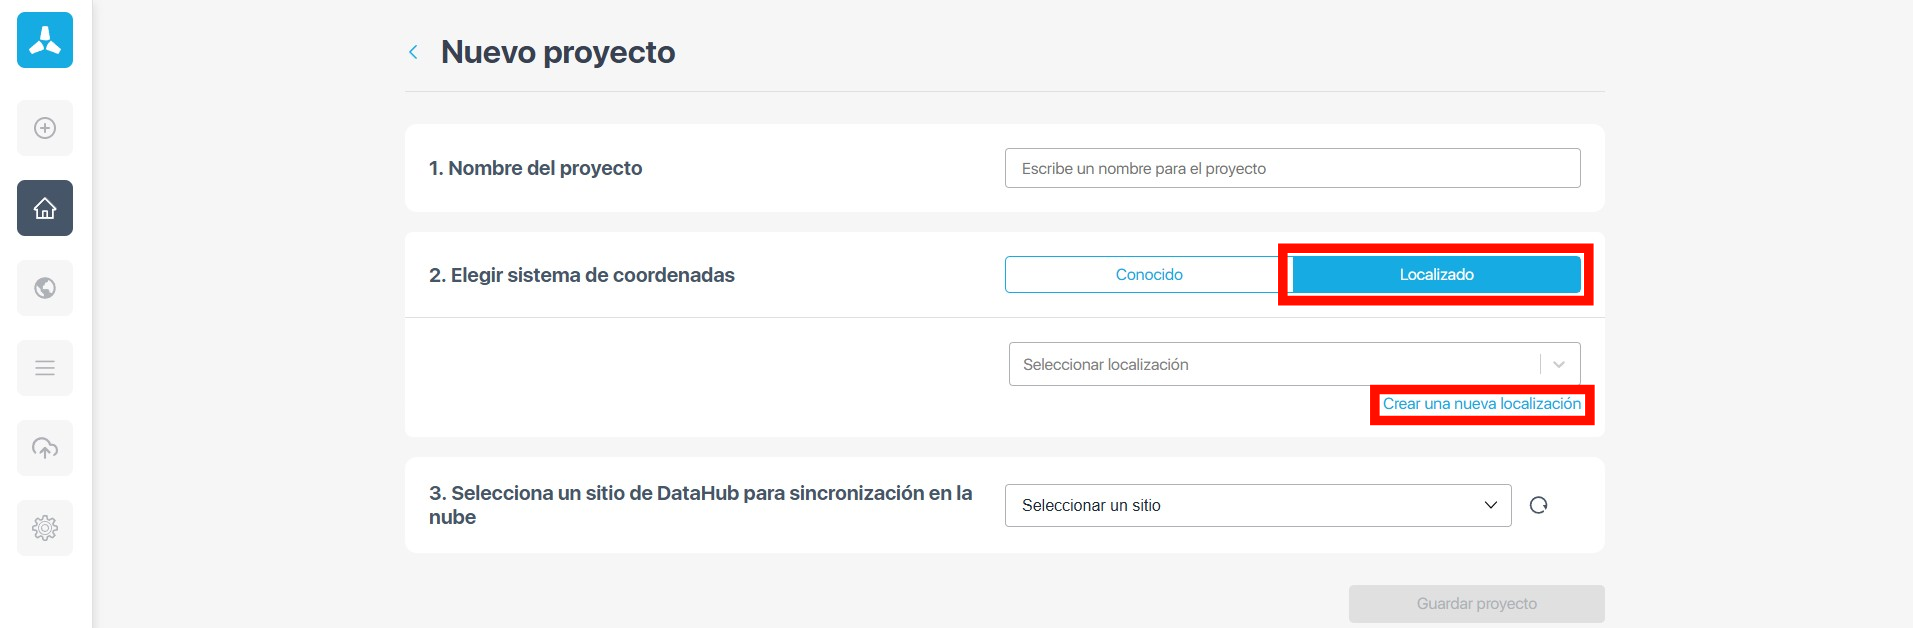Select the Localizado coordinate system option
The image size is (1913, 628).
[1436, 275]
